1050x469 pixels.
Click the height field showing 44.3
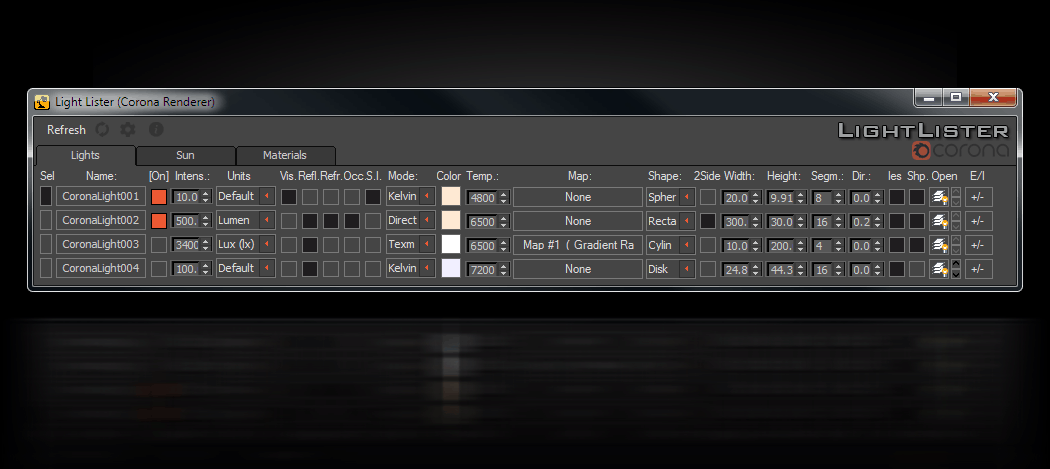tap(781, 269)
